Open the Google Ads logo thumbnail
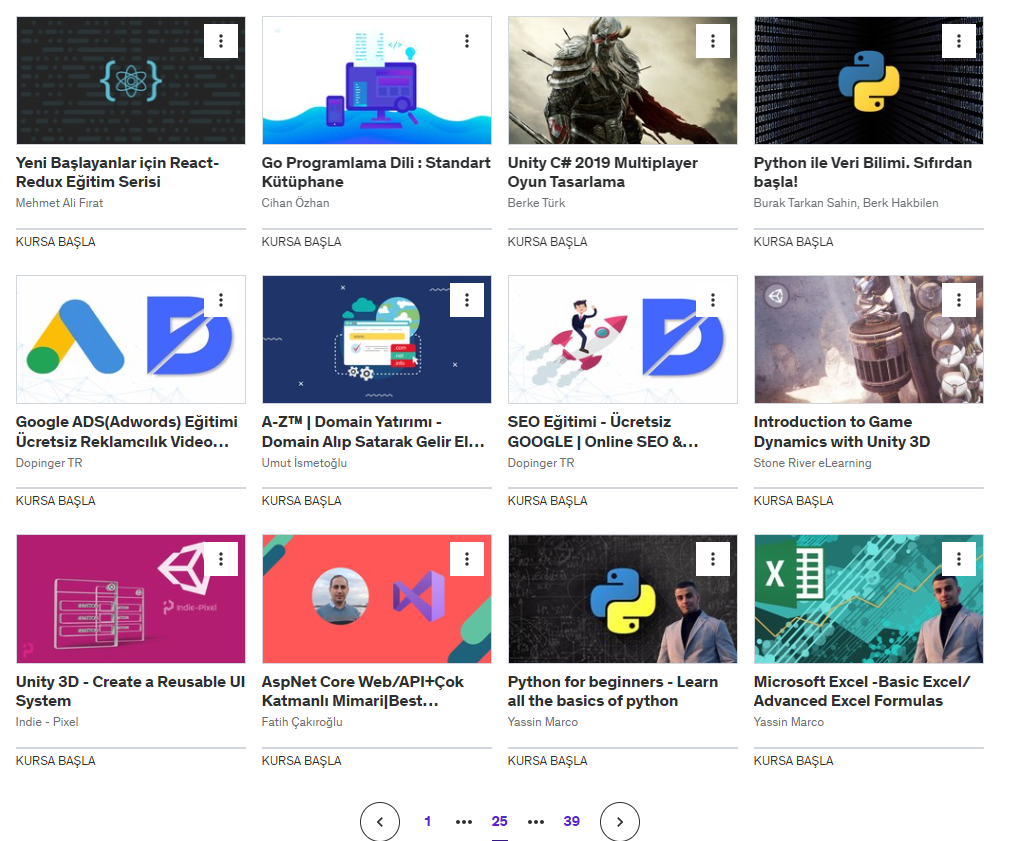The image size is (1015, 841). click(x=131, y=339)
